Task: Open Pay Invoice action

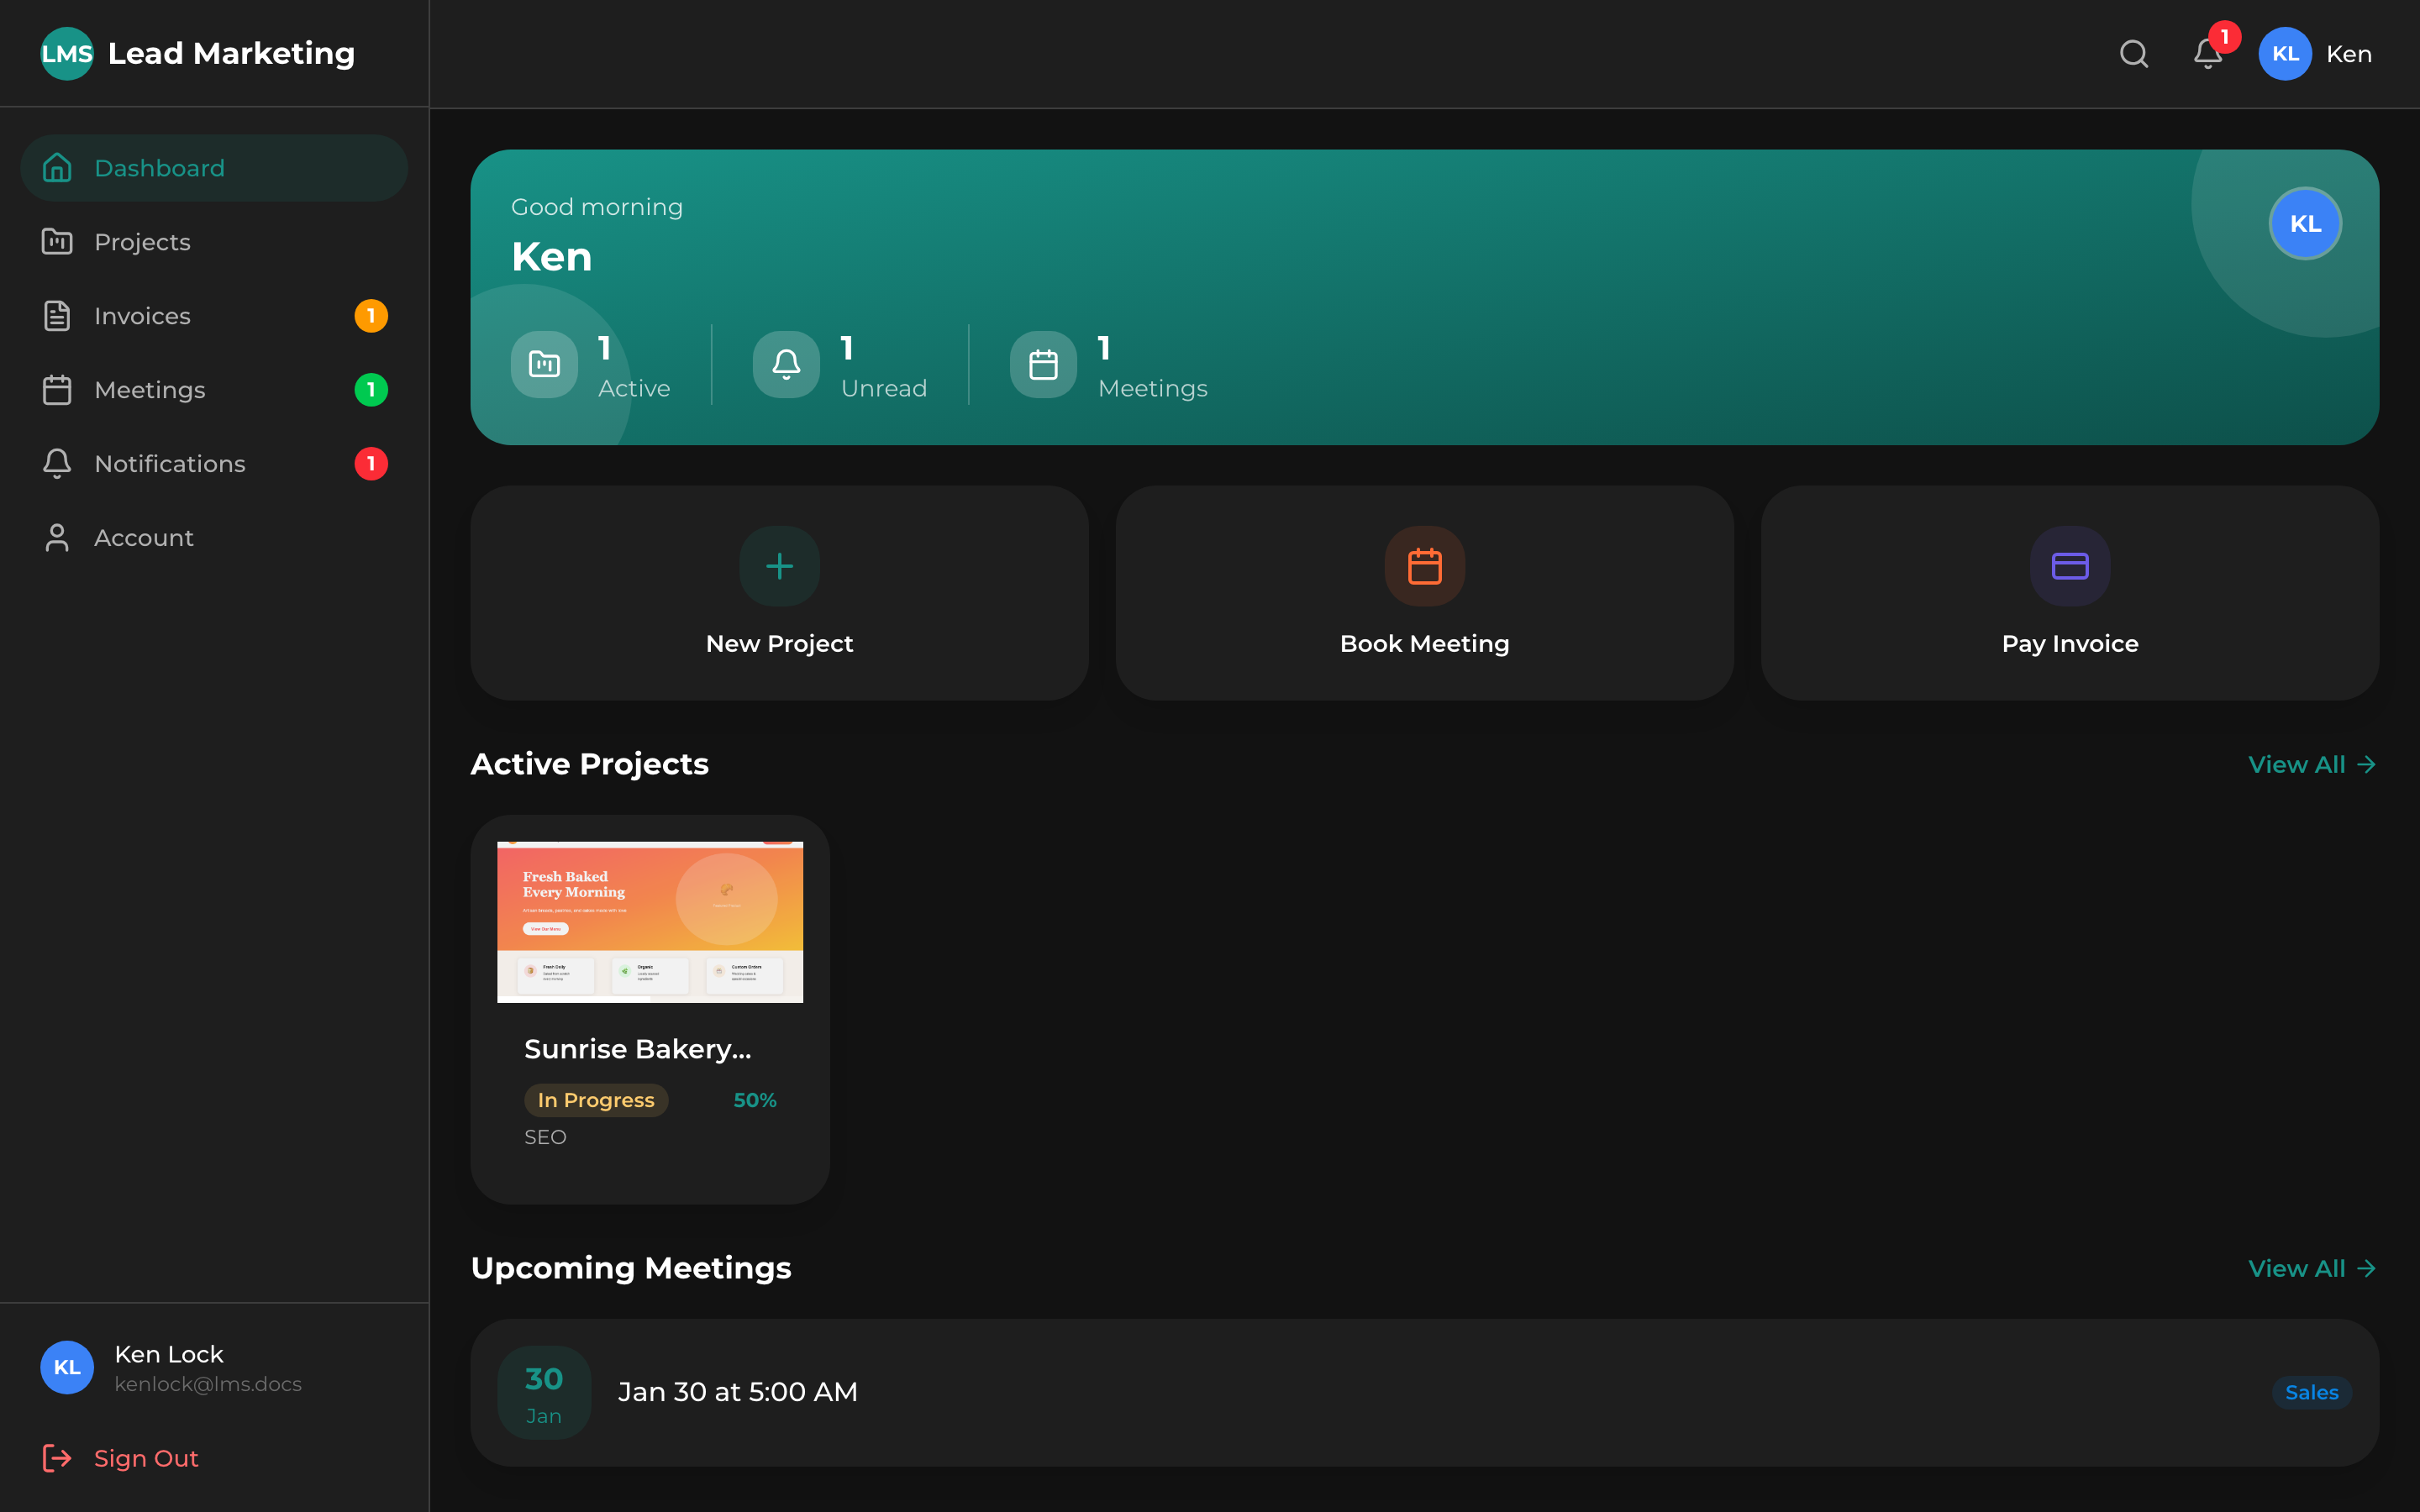Action: click(2069, 593)
